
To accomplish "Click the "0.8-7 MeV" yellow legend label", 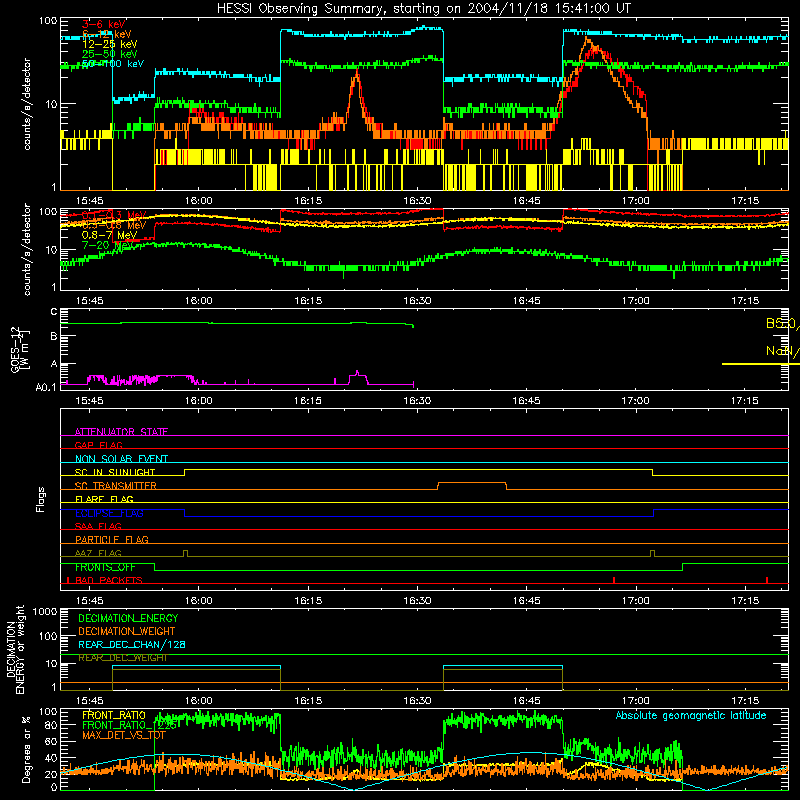I will (109, 235).
